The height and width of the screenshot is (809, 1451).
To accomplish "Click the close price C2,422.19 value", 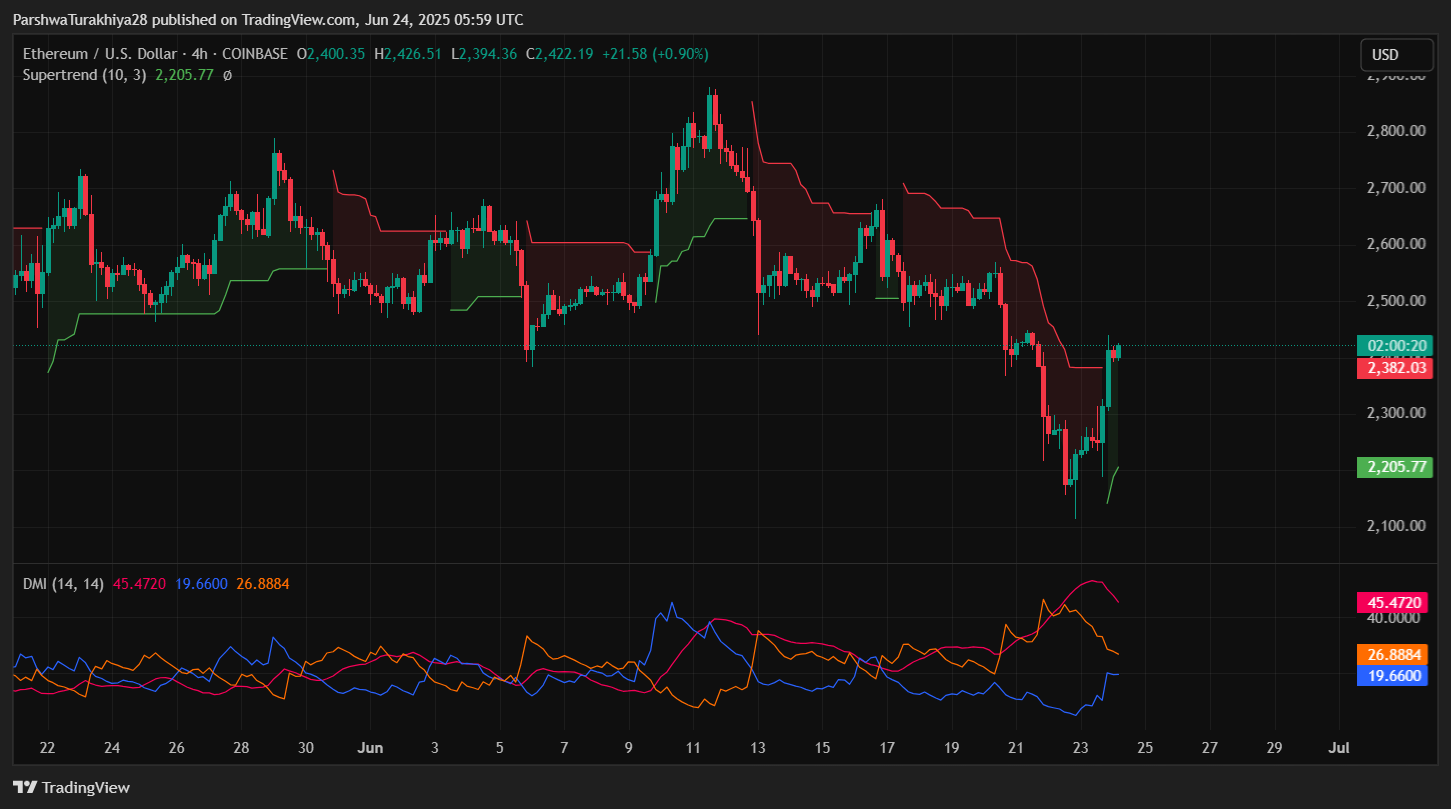I will [x=558, y=54].
